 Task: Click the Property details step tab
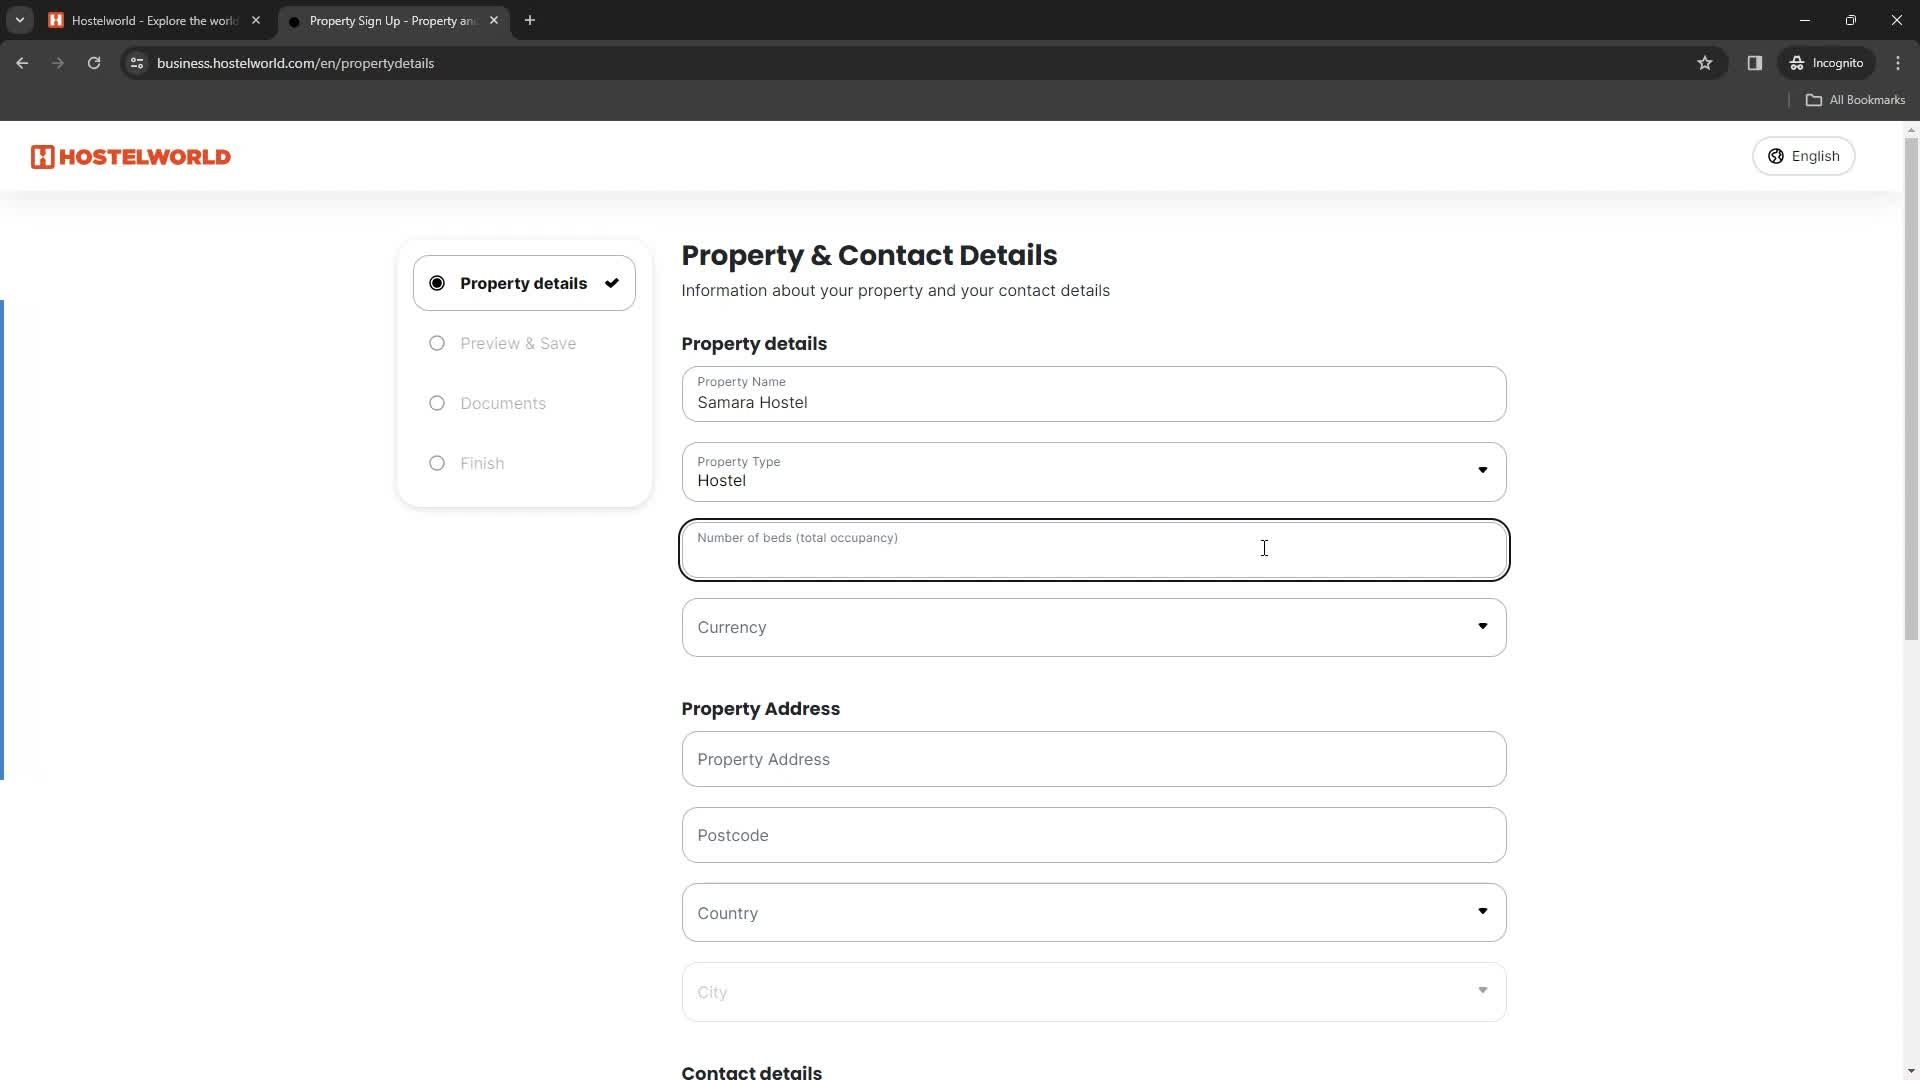pos(524,282)
